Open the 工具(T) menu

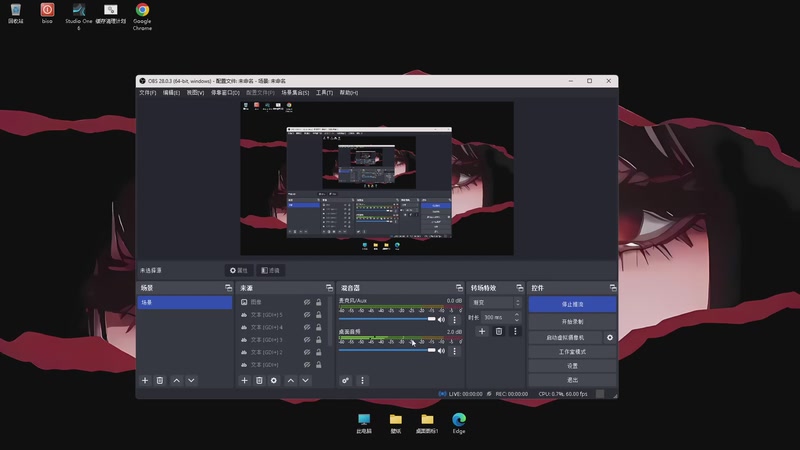[x=324, y=93]
